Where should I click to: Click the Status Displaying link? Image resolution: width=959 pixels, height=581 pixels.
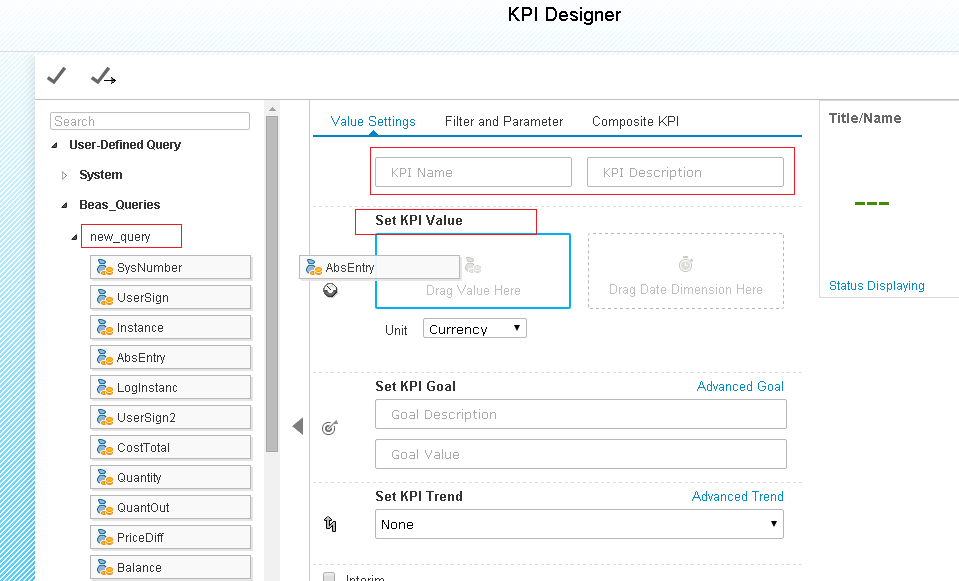pyautogui.click(x=876, y=285)
